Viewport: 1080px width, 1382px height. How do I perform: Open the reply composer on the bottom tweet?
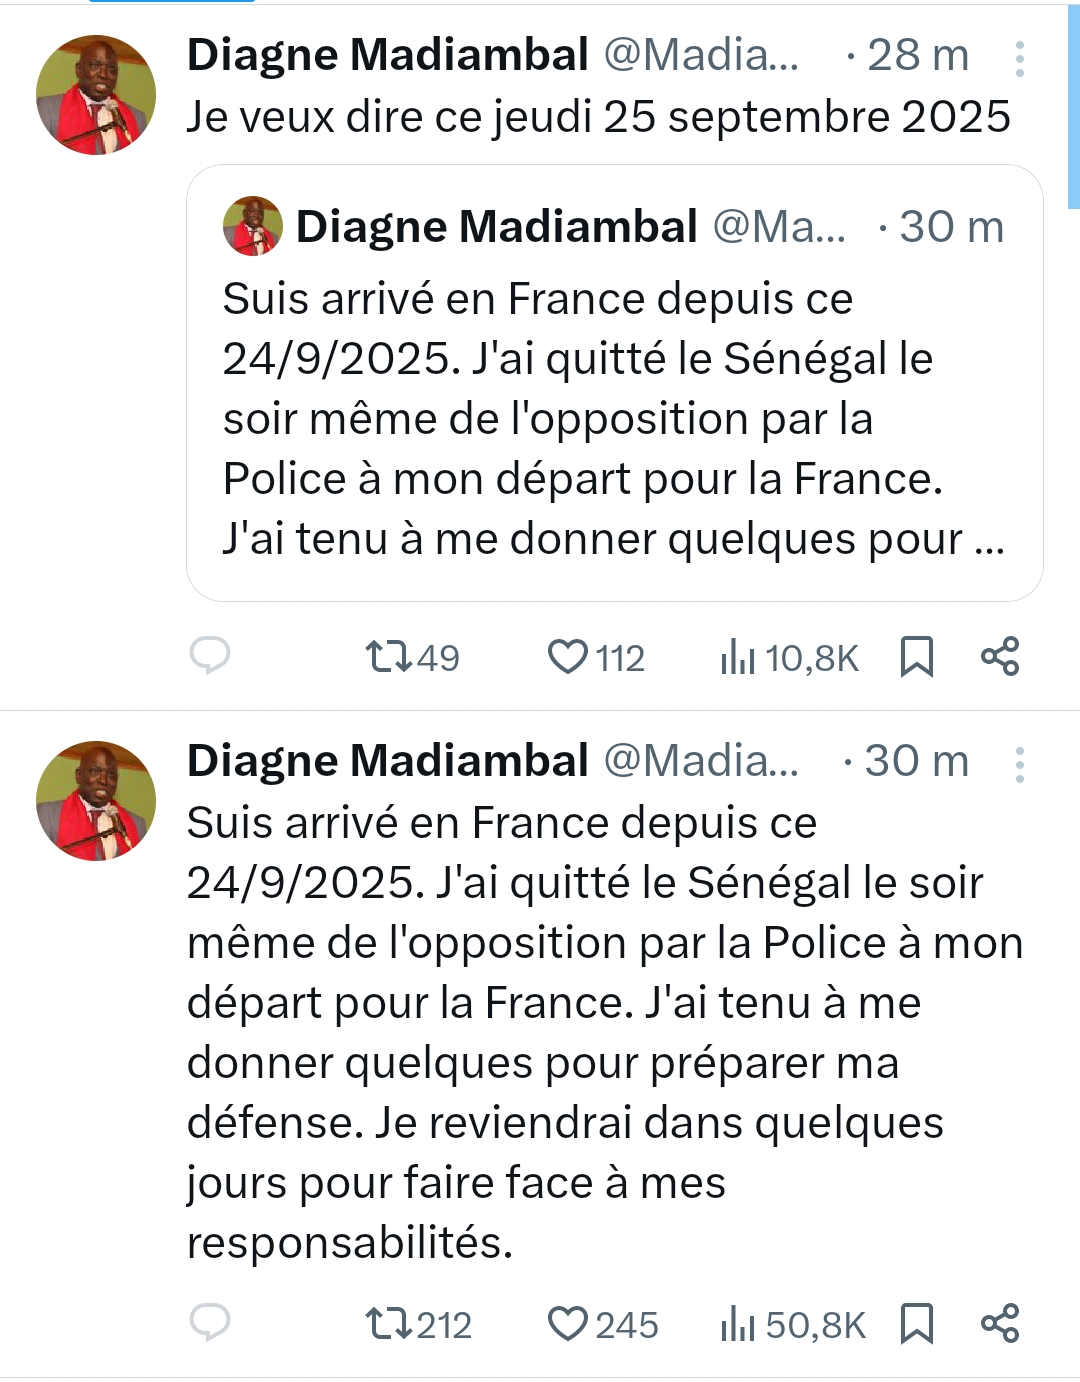(210, 1322)
